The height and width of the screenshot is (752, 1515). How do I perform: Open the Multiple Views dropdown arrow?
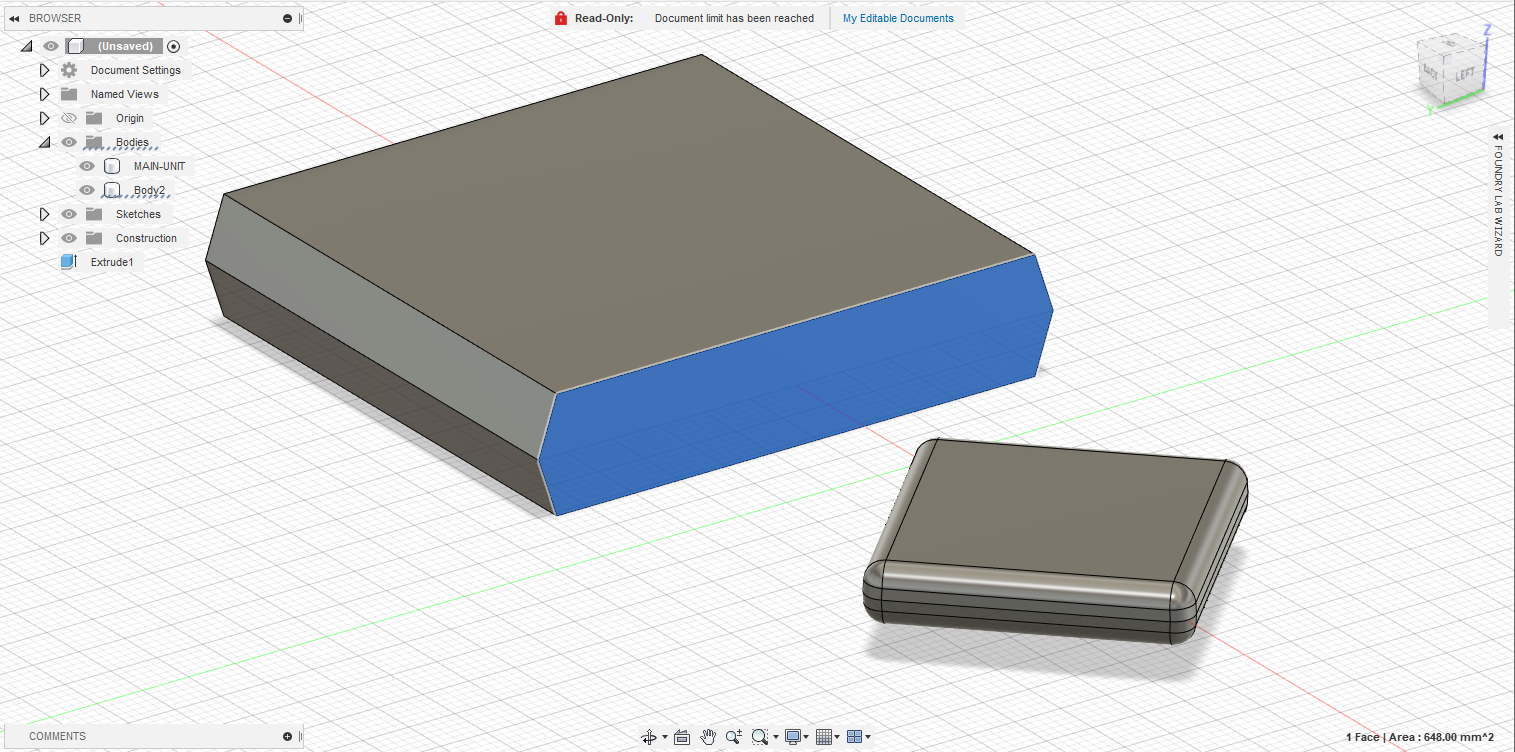tap(869, 737)
